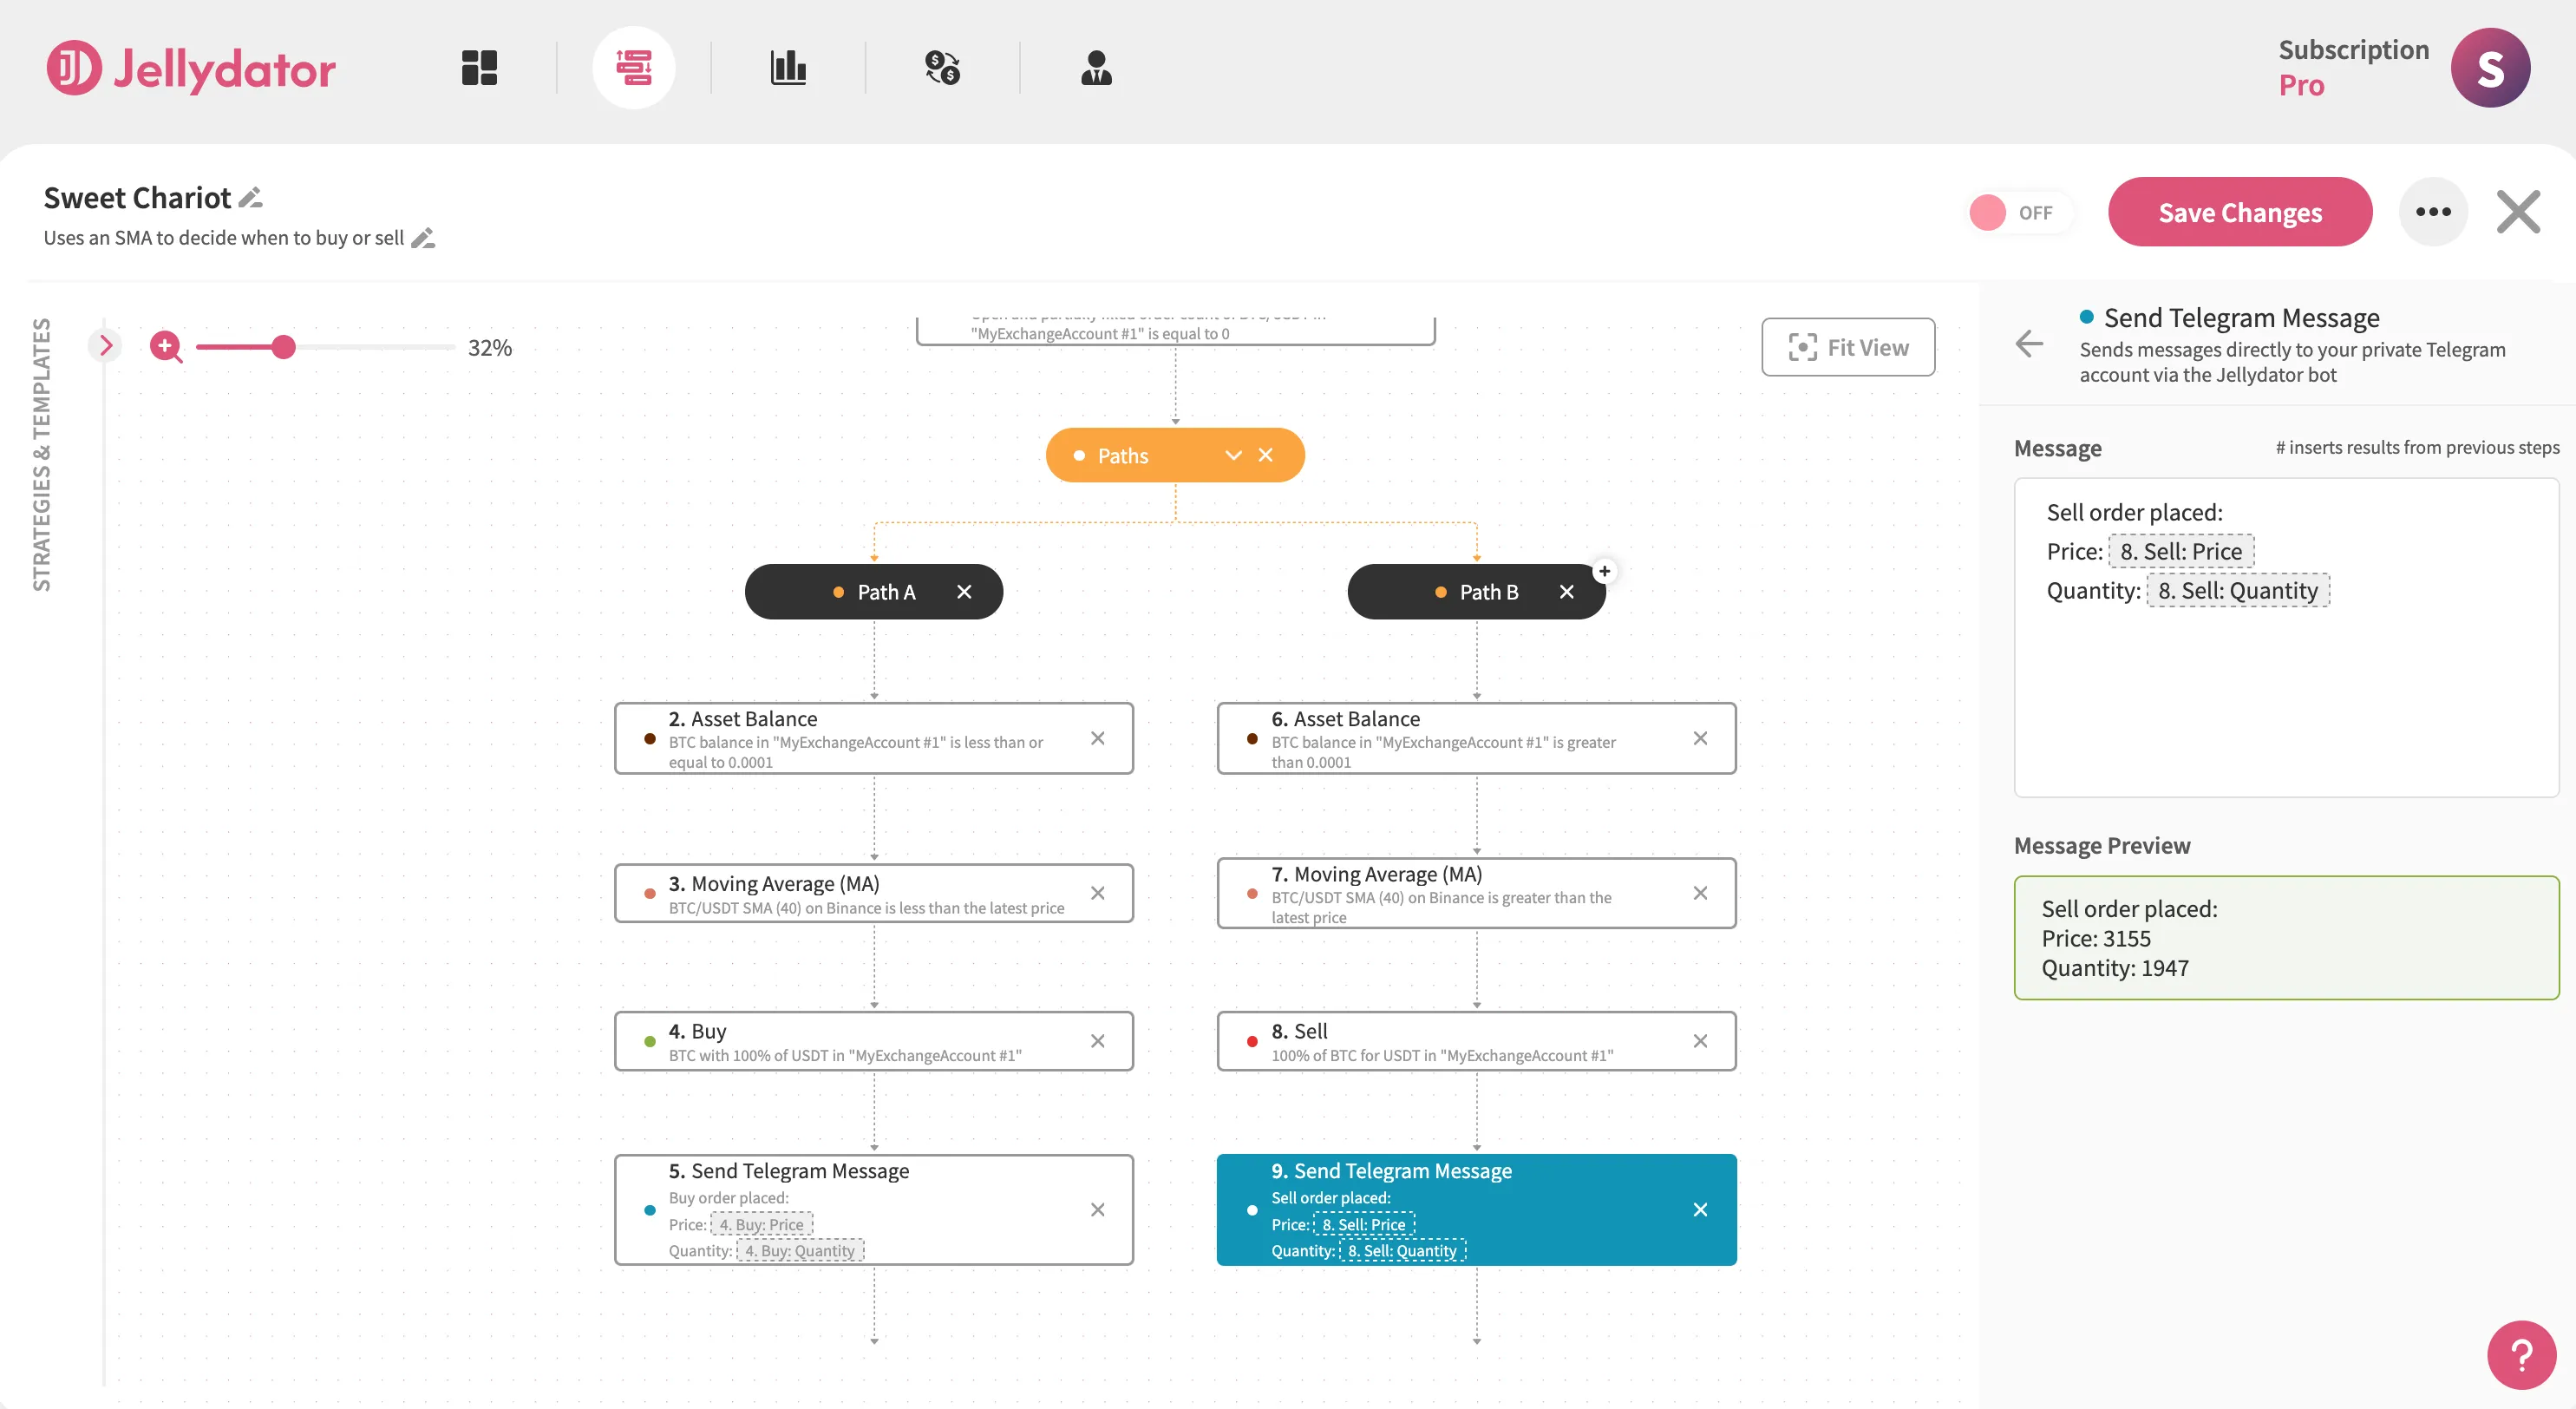Click the zoom-in magnifier icon
2576x1409 pixels.
pos(165,347)
